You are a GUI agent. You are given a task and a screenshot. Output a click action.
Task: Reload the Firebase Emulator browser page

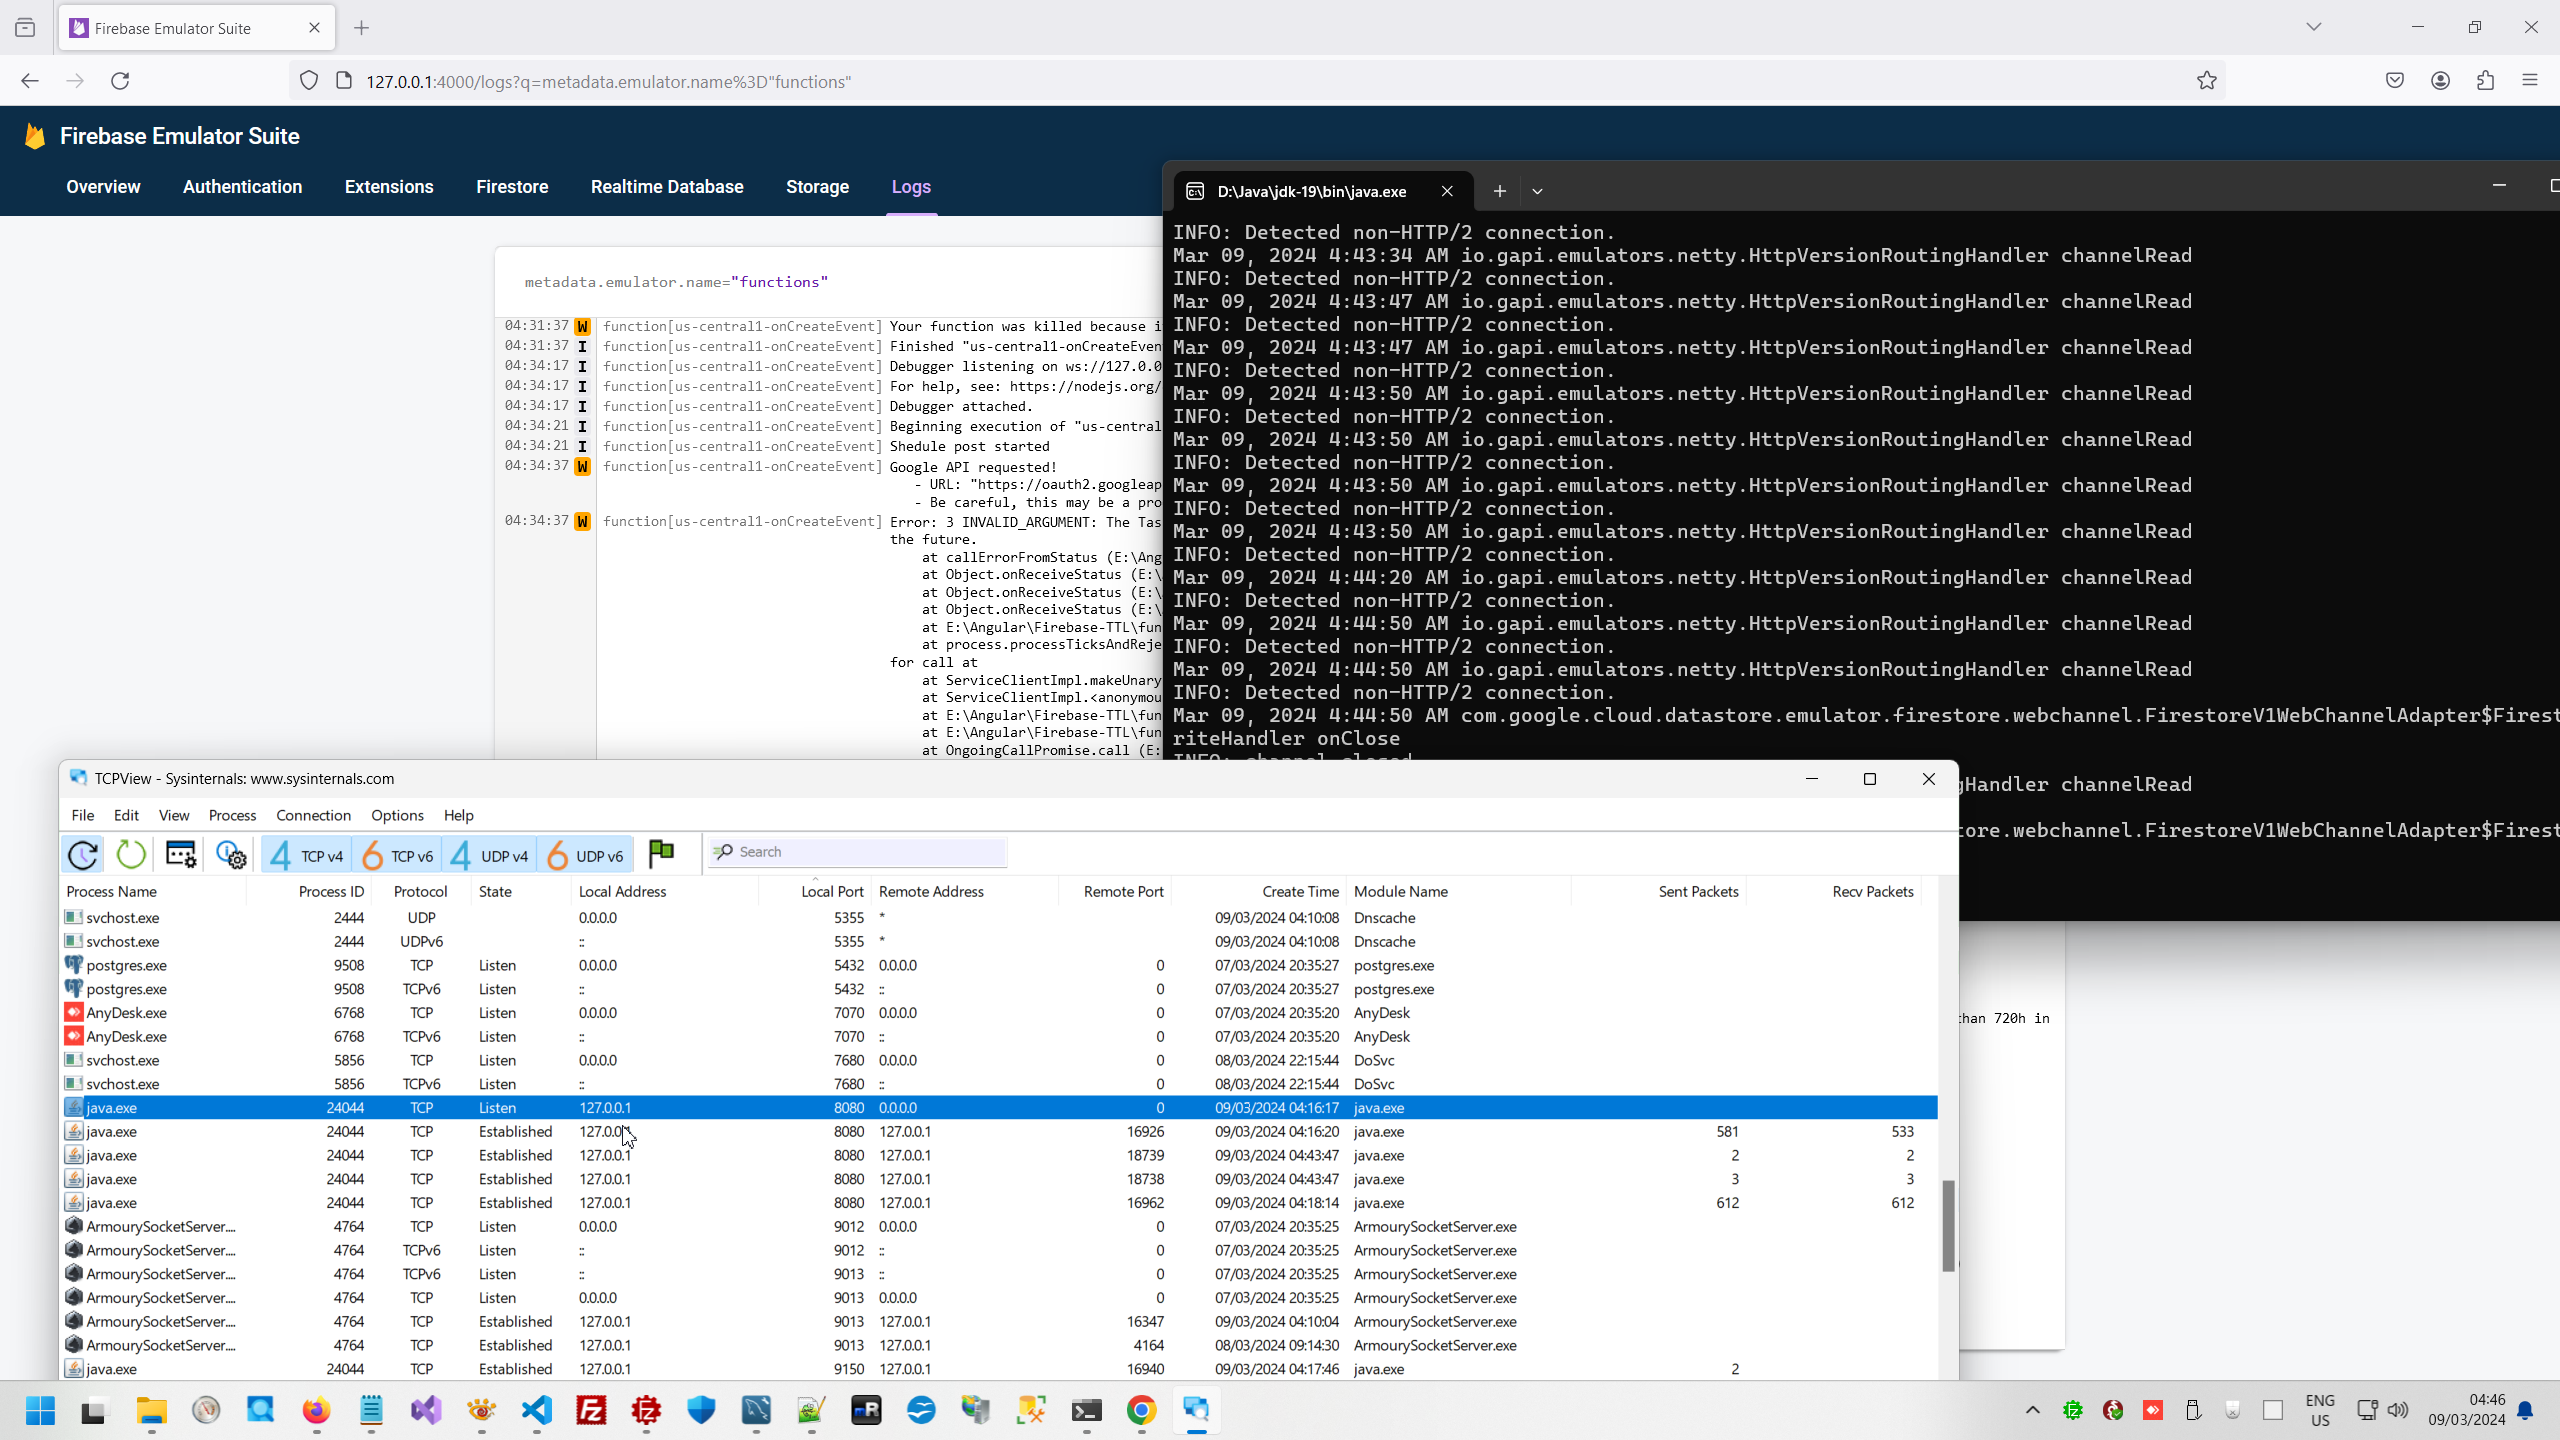tap(120, 81)
